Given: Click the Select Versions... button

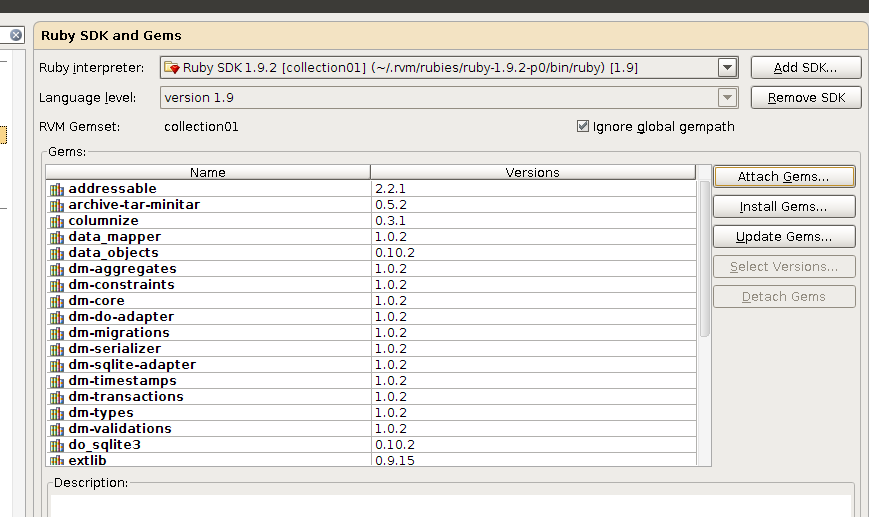Looking at the screenshot, I should (x=784, y=267).
